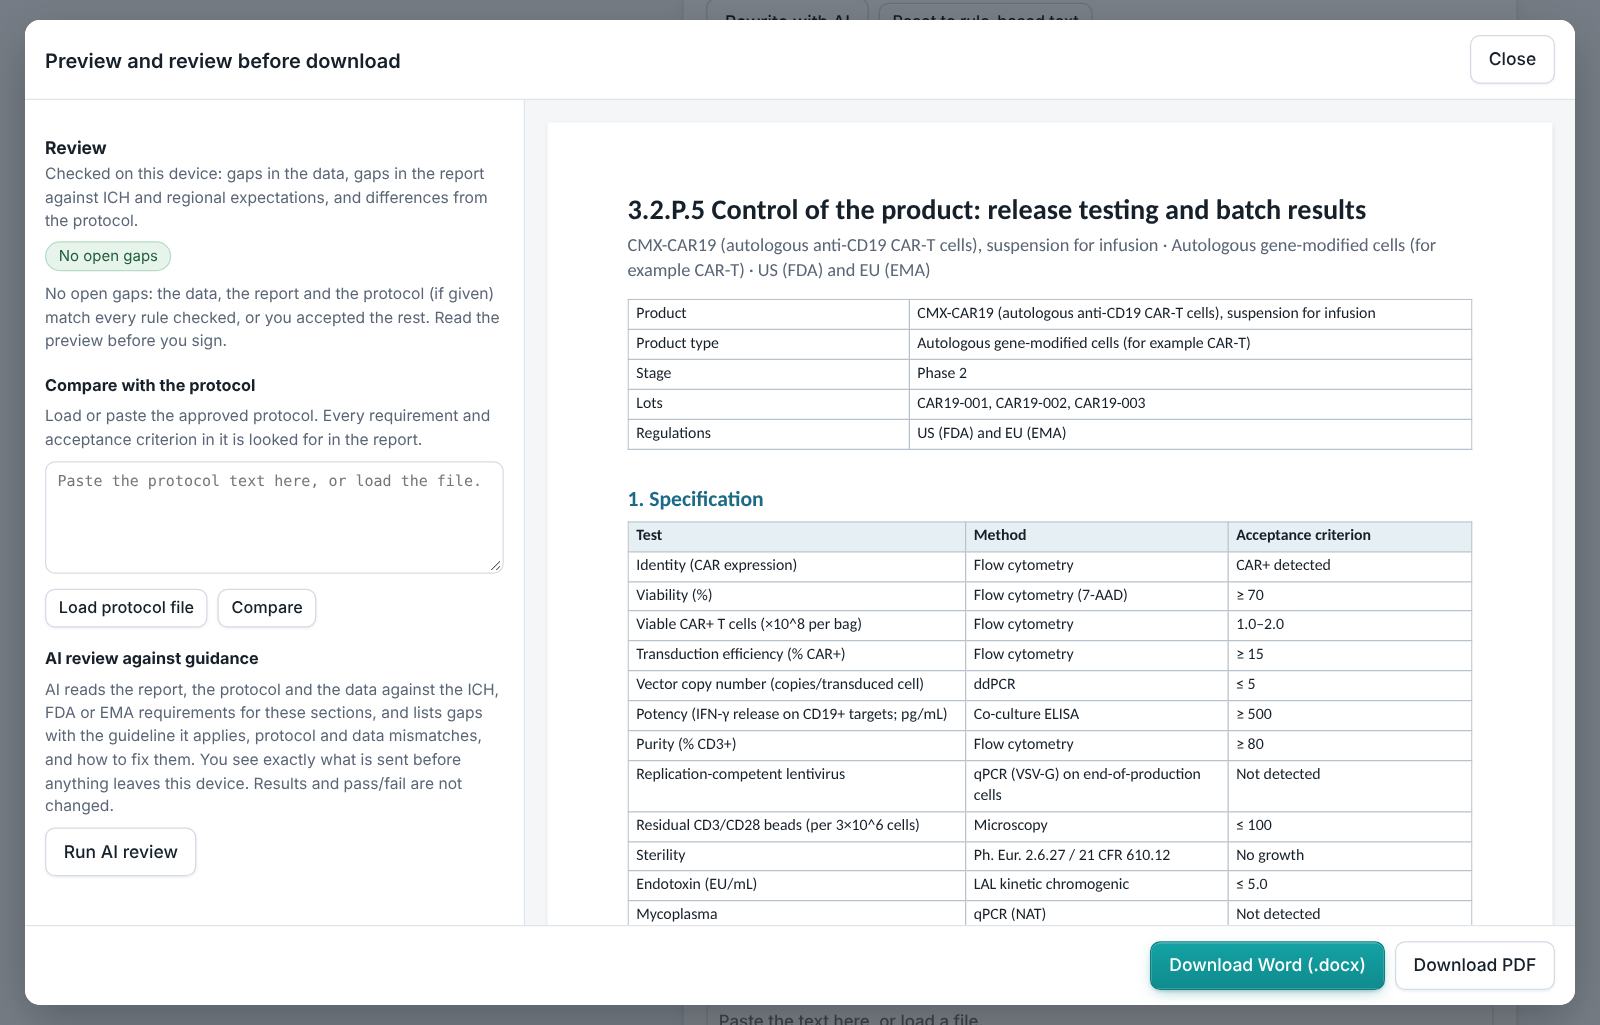The image size is (1600, 1025).
Task: Run the AI review against guidance
Action: pyautogui.click(x=120, y=852)
